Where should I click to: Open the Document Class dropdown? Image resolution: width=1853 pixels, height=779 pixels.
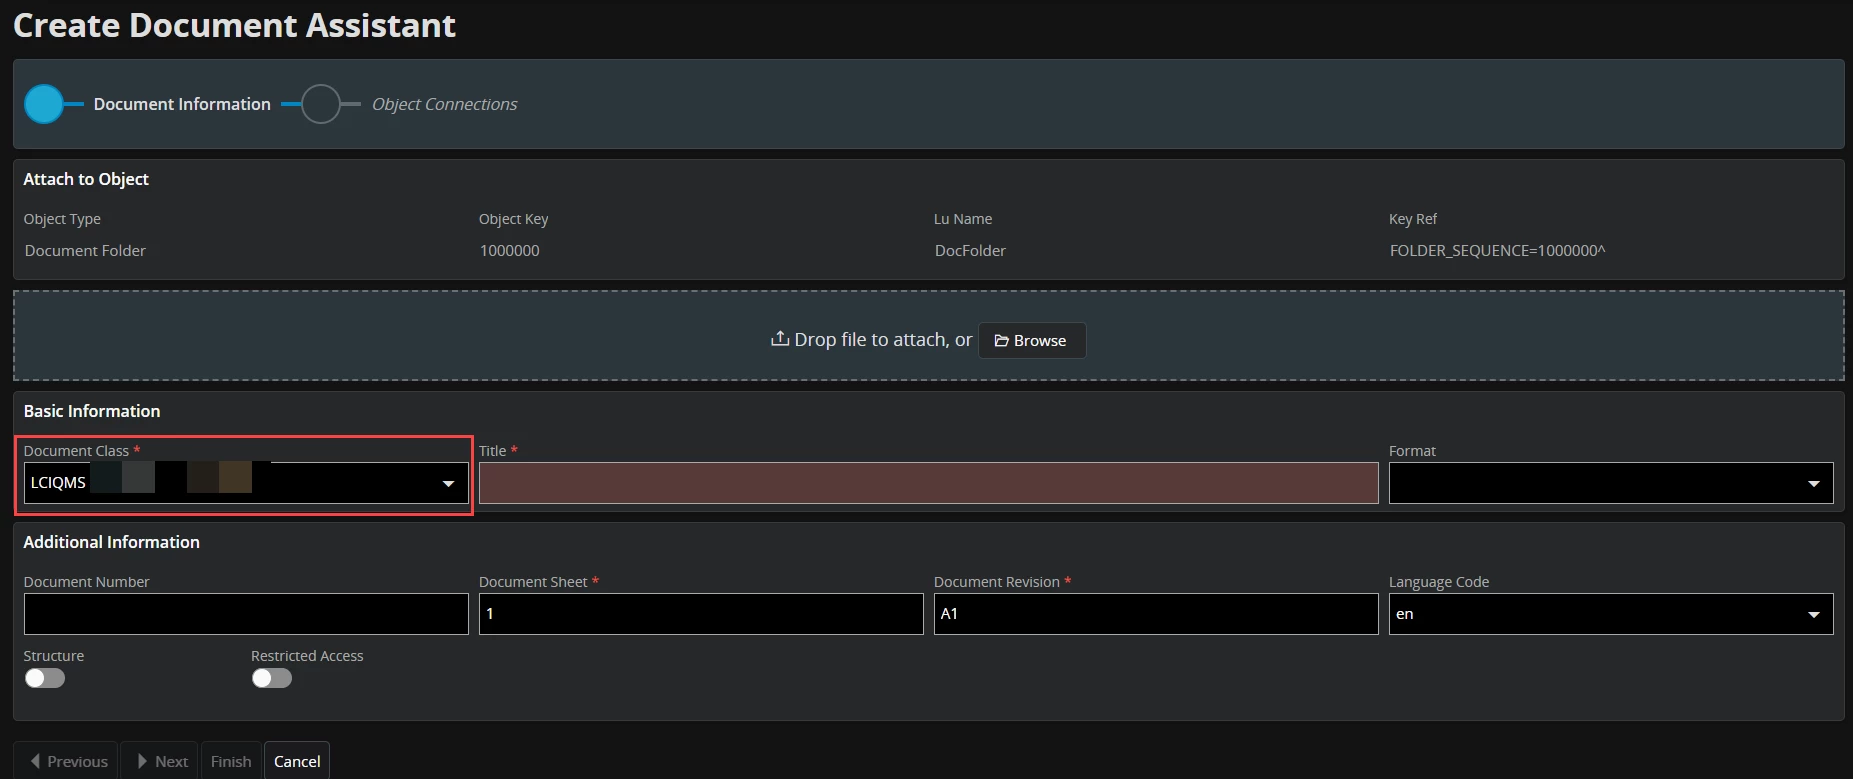[448, 484]
